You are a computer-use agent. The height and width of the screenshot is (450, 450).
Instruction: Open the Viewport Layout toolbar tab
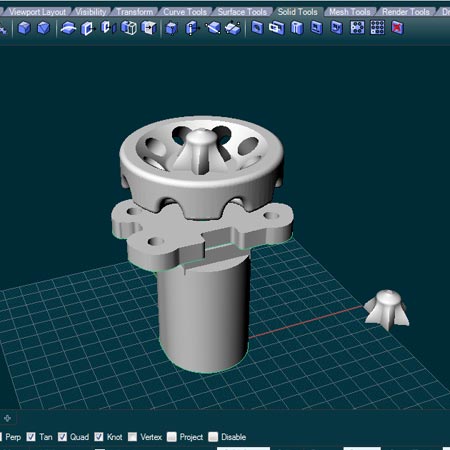point(37,12)
